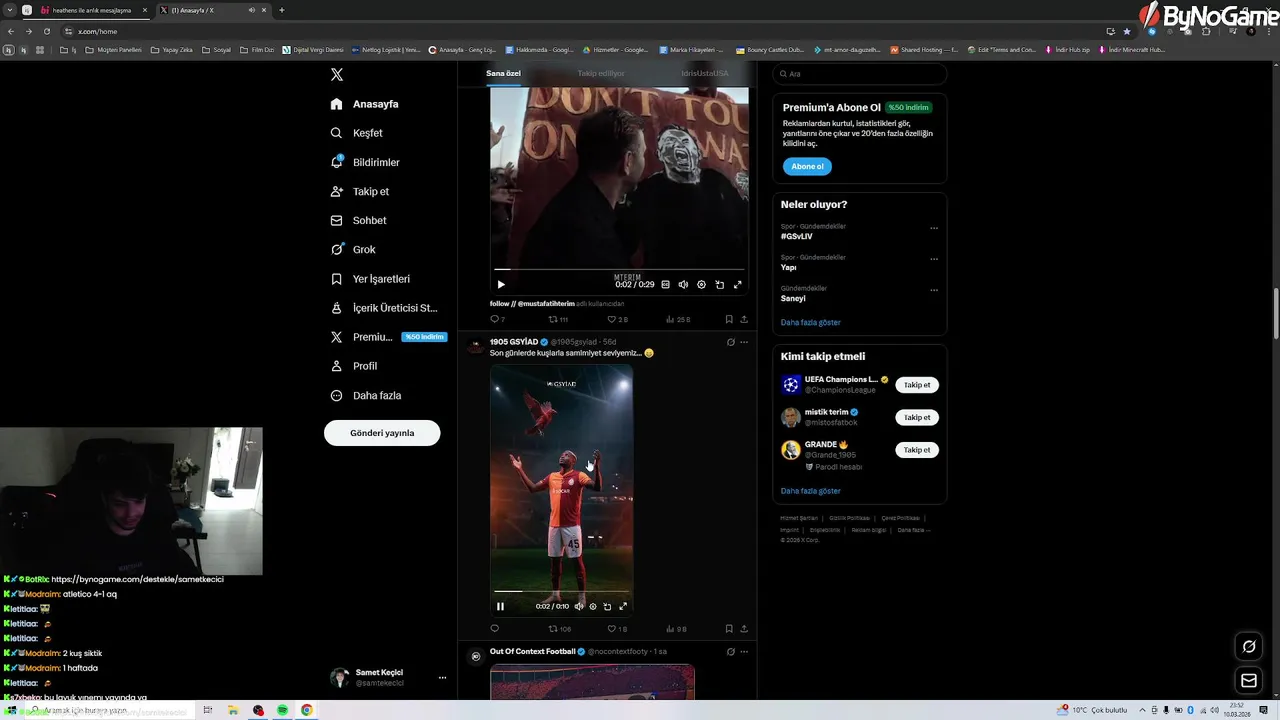
Task: Open 1905 GSYİAD profile avatar
Action: point(476,346)
